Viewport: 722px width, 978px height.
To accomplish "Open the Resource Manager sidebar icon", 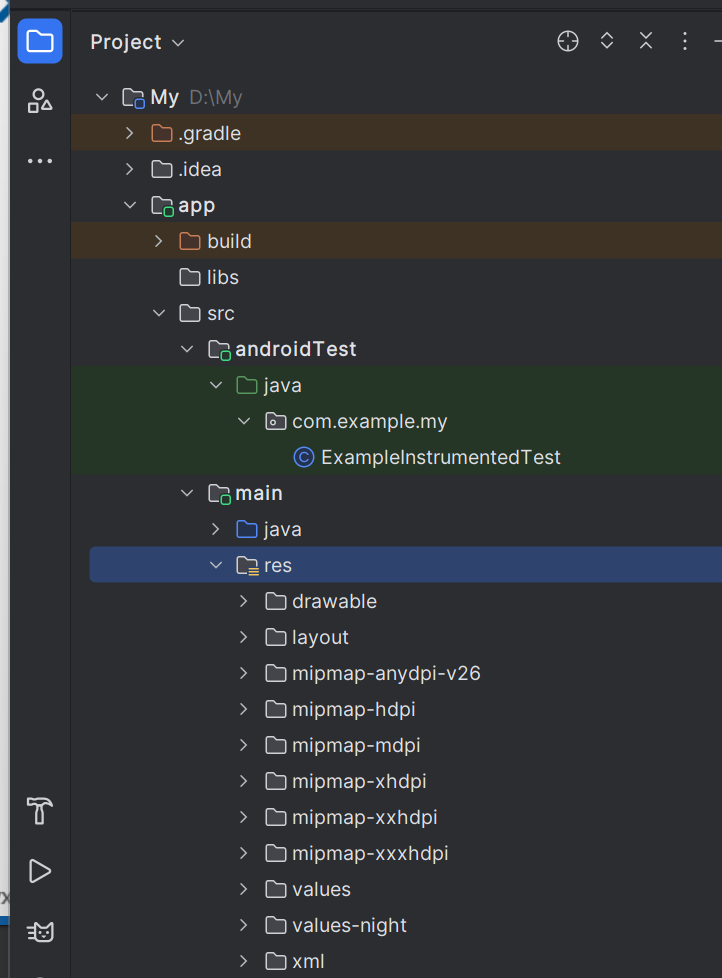I will (40, 100).
